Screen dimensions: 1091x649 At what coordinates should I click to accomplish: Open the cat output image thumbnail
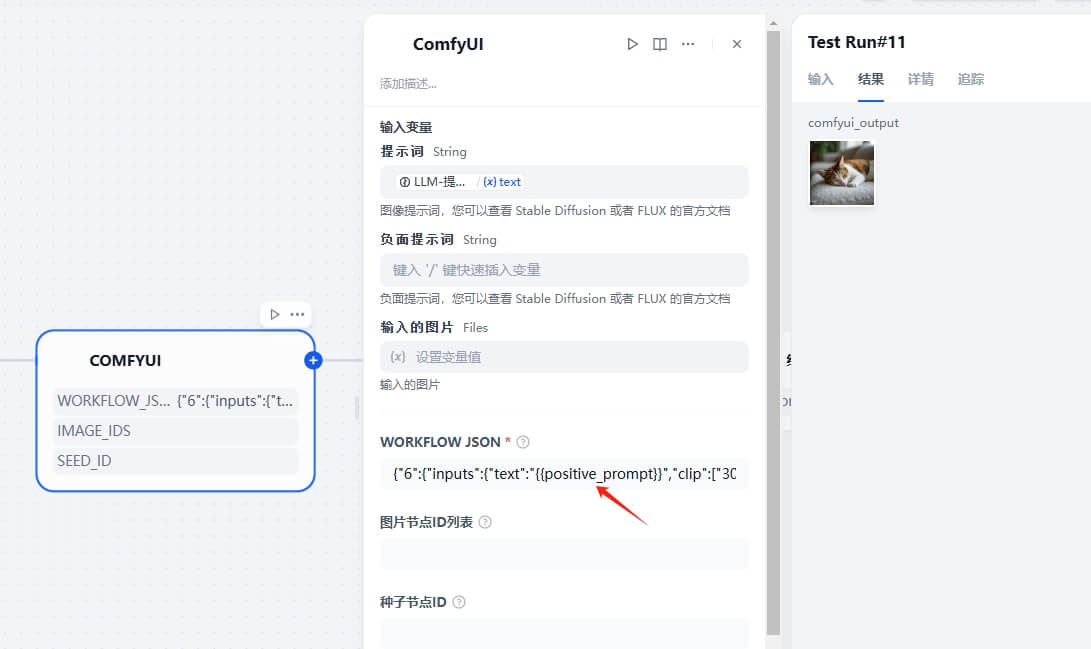pyautogui.click(x=842, y=173)
